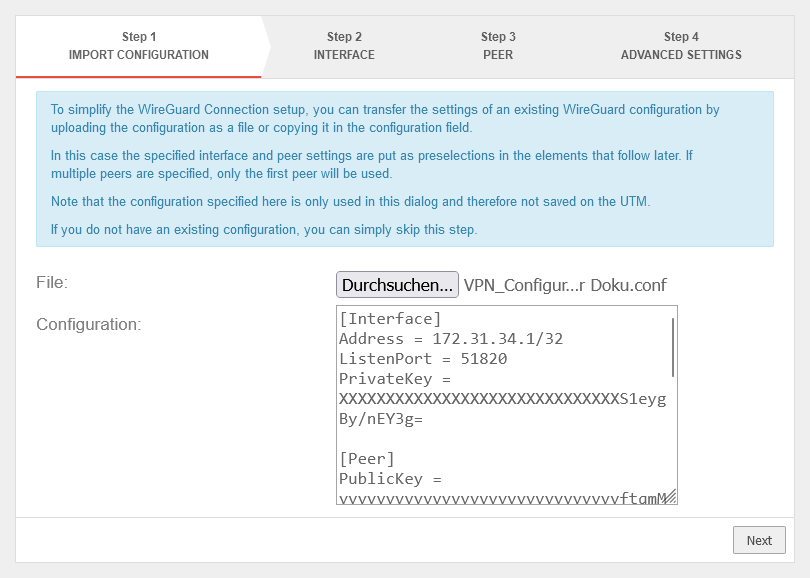Viewport: 810px width, 578px height.
Task: Click the selected file name Doku.conf
Action: point(565,285)
